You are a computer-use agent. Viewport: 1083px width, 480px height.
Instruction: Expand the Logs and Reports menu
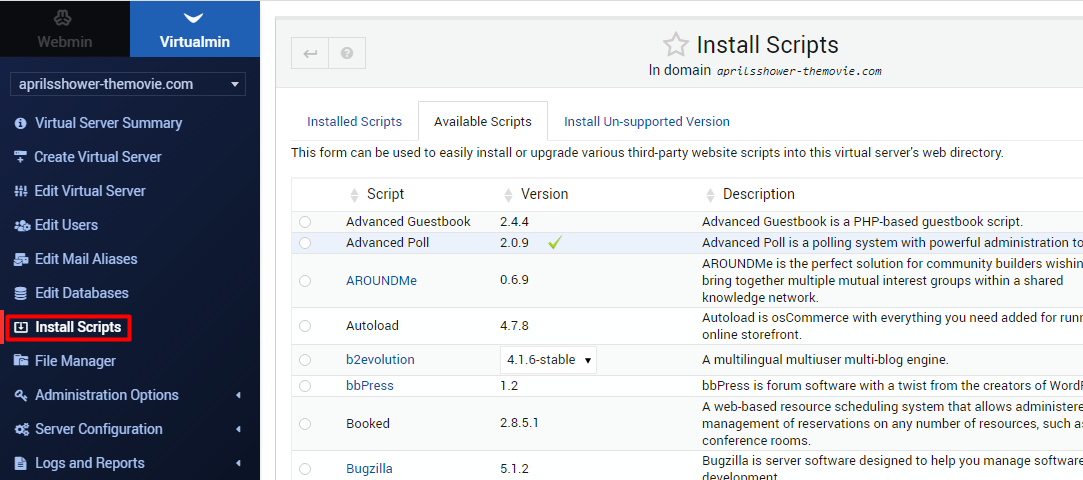pos(238,463)
